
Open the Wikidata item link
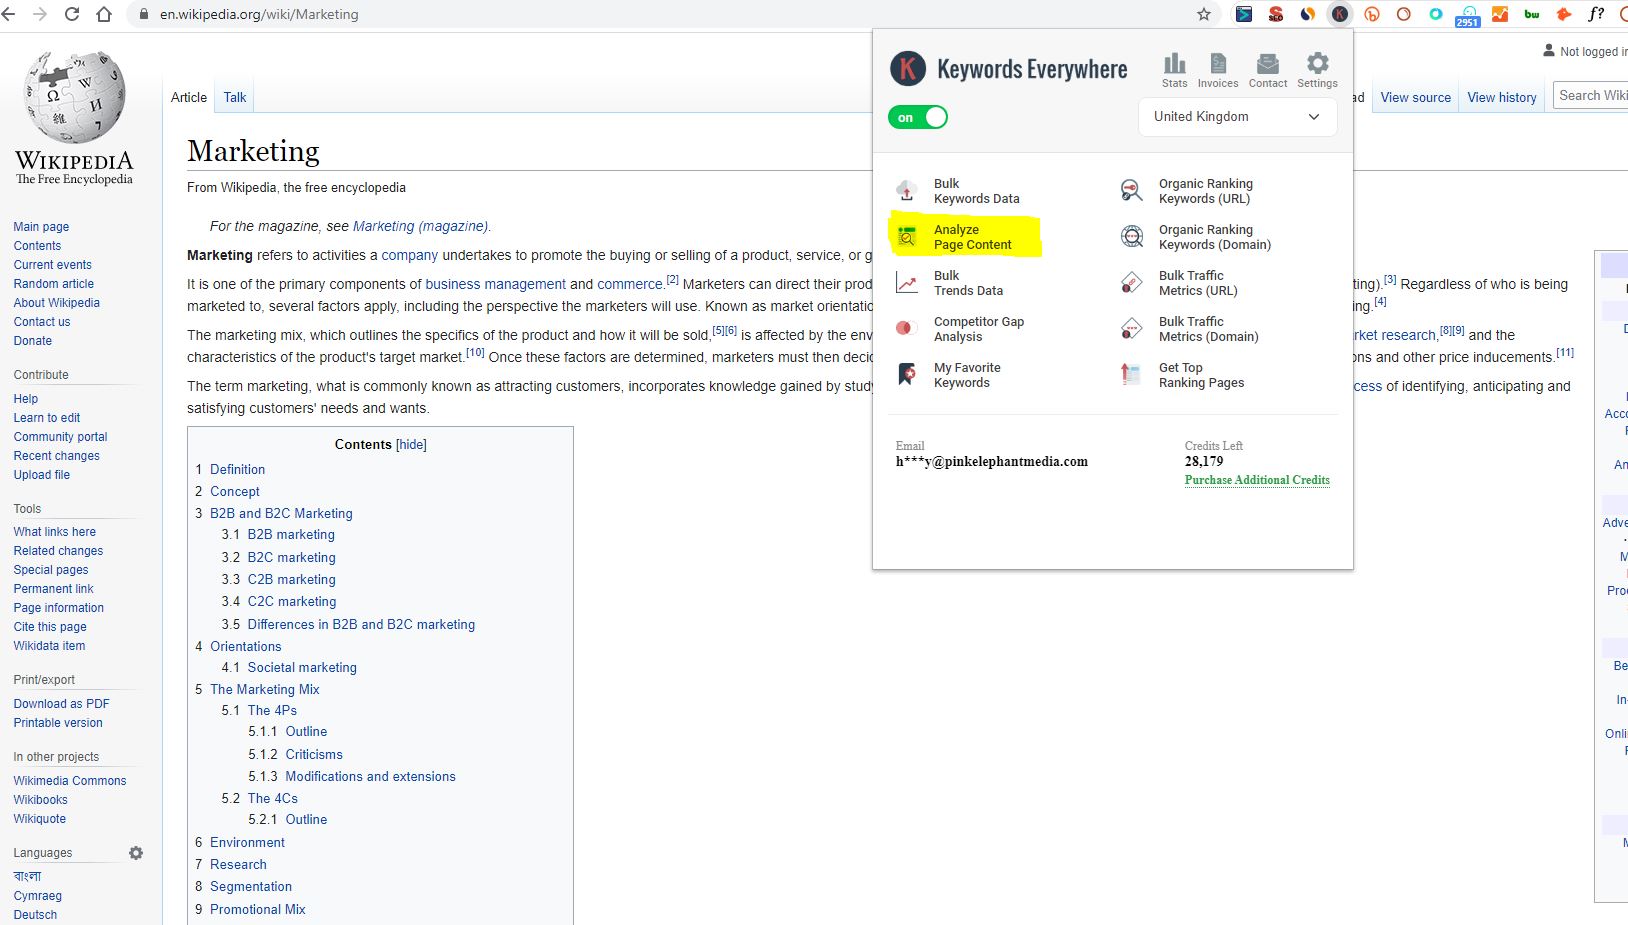[49, 646]
